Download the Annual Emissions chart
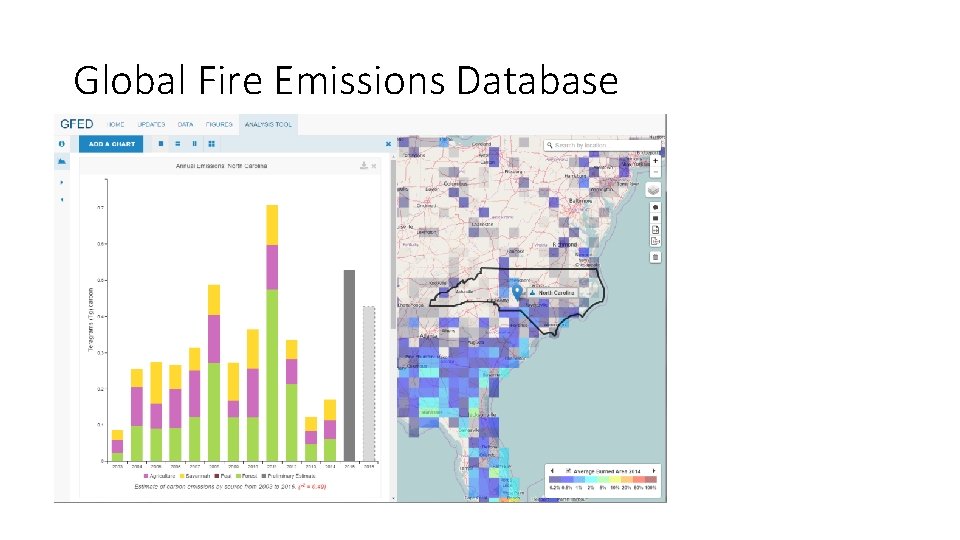This screenshot has width=960, height=540. [364, 165]
